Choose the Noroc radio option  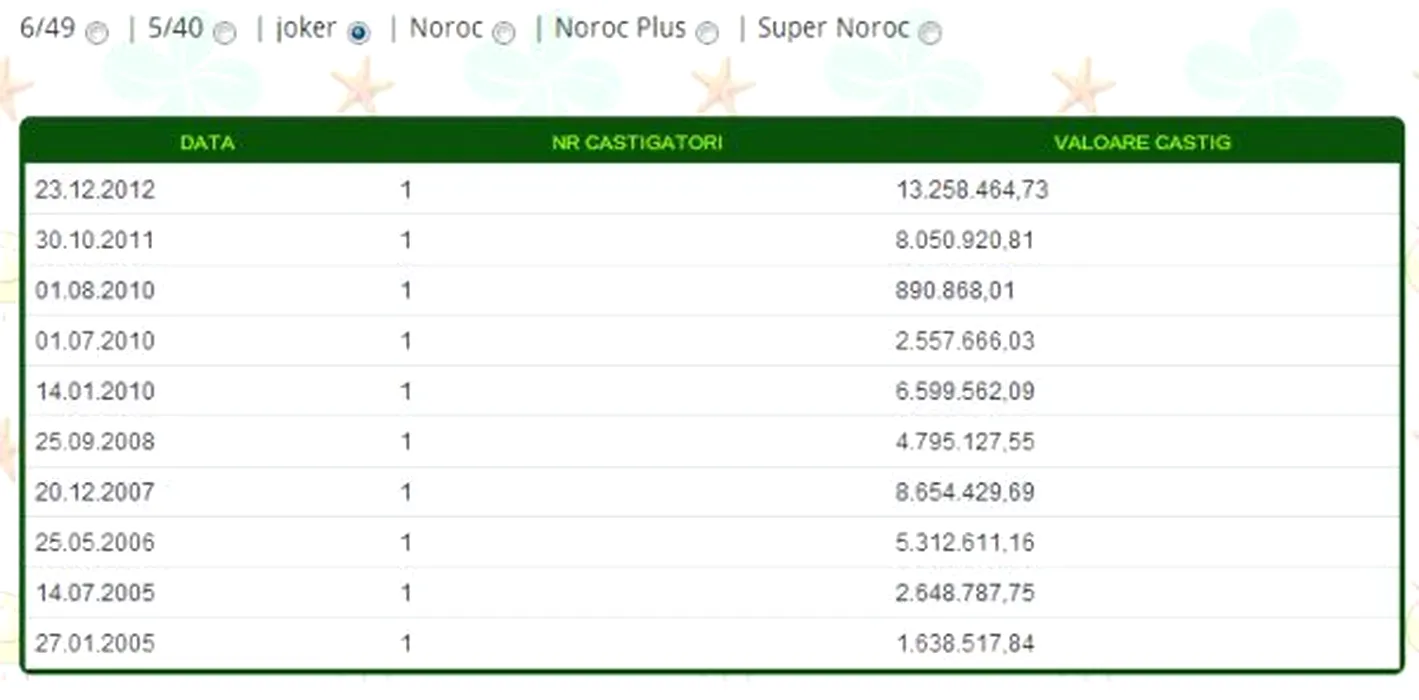[504, 33]
